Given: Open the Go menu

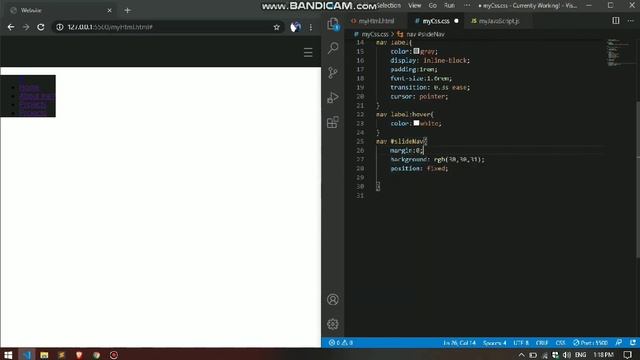Looking at the screenshot, I should [433, 5].
